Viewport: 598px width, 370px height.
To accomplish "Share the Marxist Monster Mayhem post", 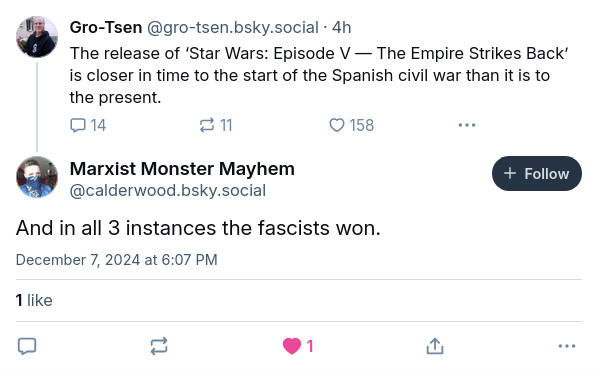I will (x=435, y=346).
